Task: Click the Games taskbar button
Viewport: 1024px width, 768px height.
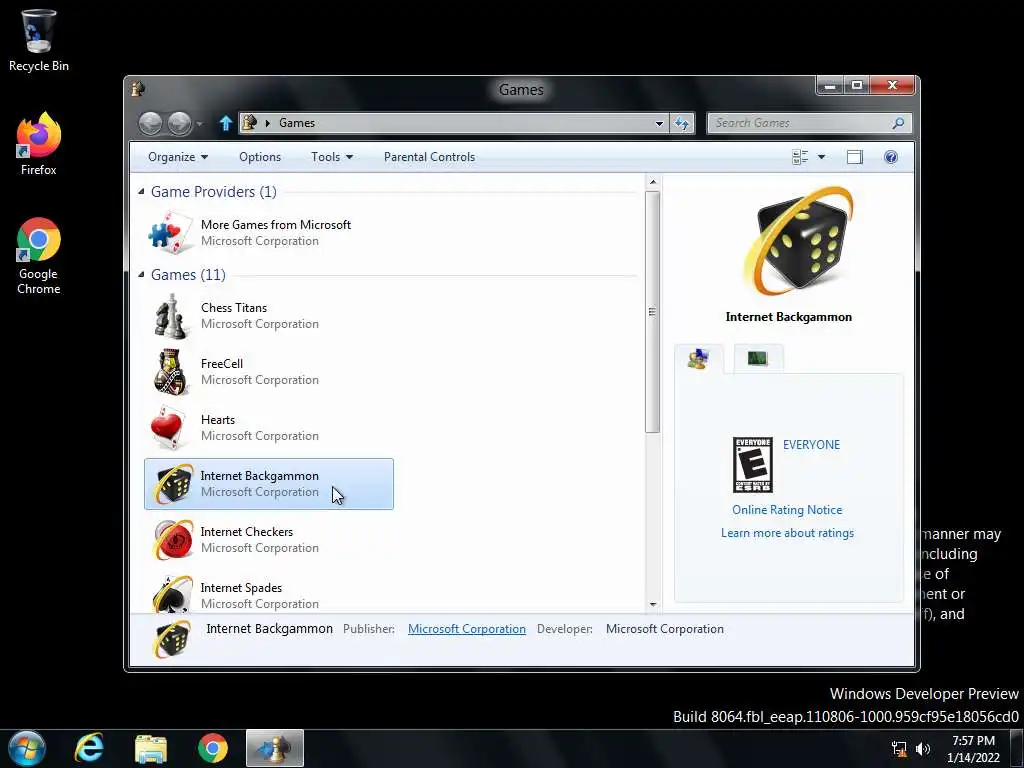Action: click(x=275, y=748)
